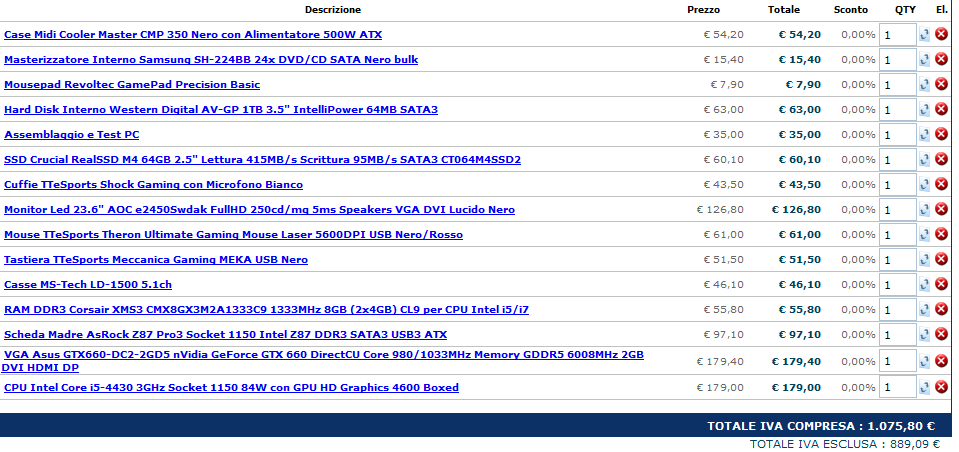Edit quantity field for AOC monitor
This screenshot has width=959, height=452.
click(898, 210)
